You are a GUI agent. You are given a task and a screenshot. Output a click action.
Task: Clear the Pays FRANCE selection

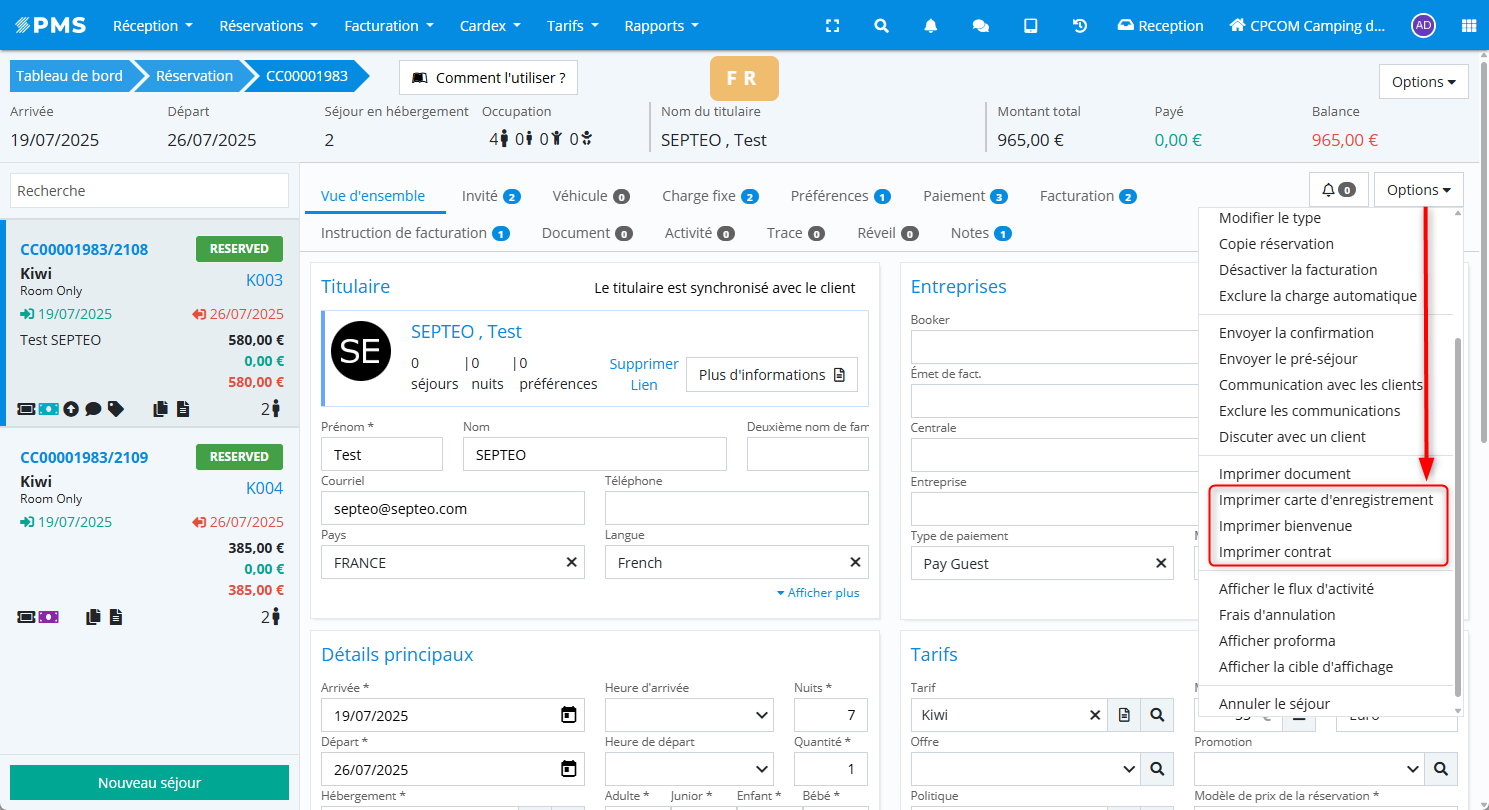(x=572, y=563)
